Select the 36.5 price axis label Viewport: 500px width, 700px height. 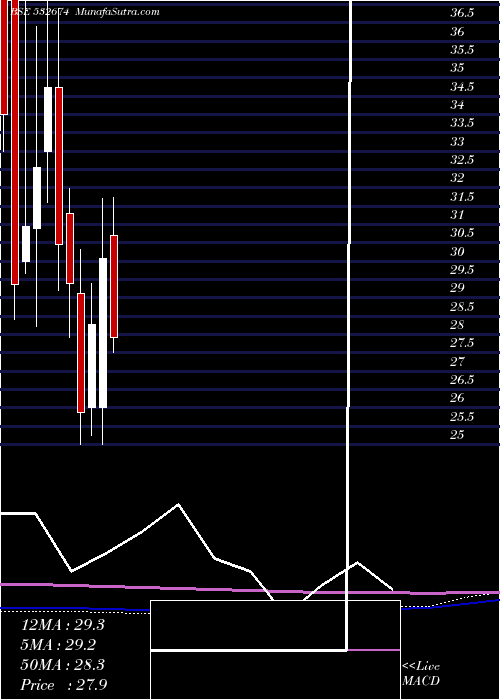click(462, 13)
